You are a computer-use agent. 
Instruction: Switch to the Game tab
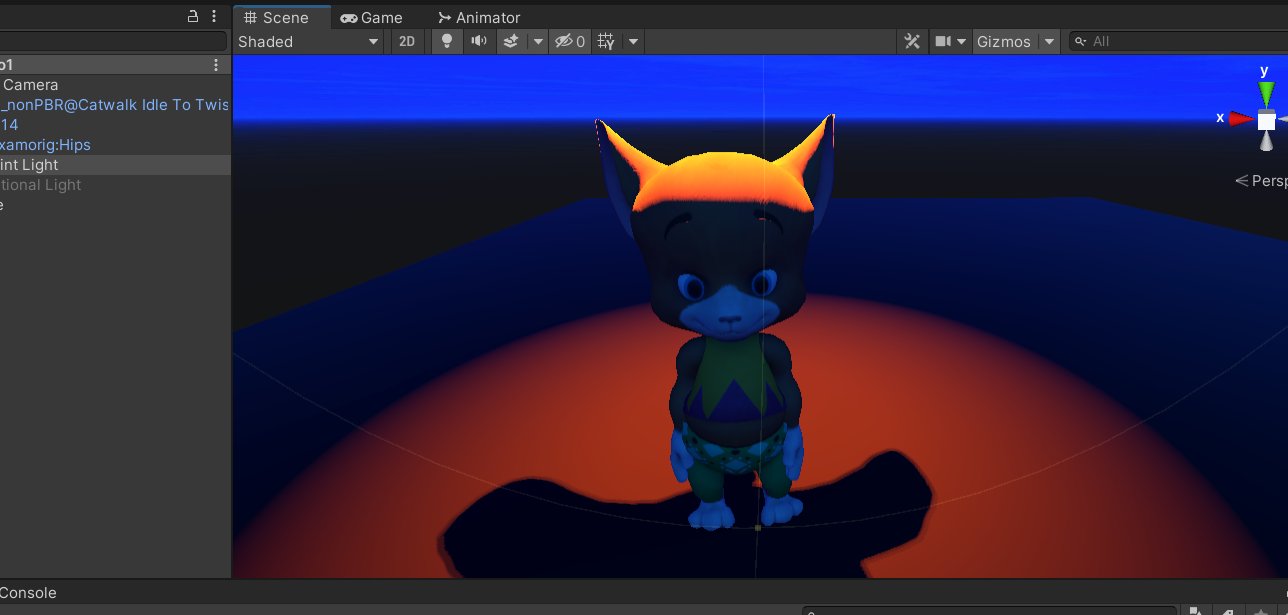[x=371, y=17]
